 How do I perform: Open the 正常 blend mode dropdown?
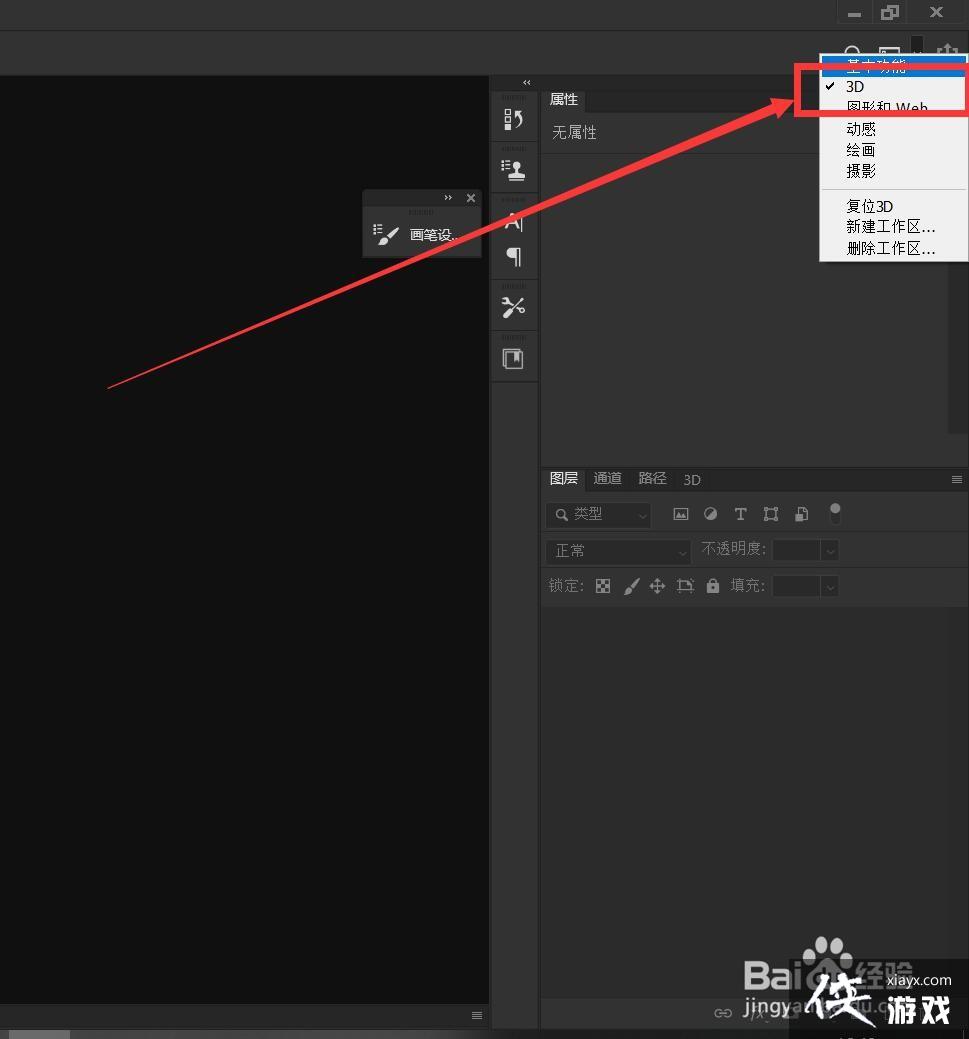coord(618,550)
